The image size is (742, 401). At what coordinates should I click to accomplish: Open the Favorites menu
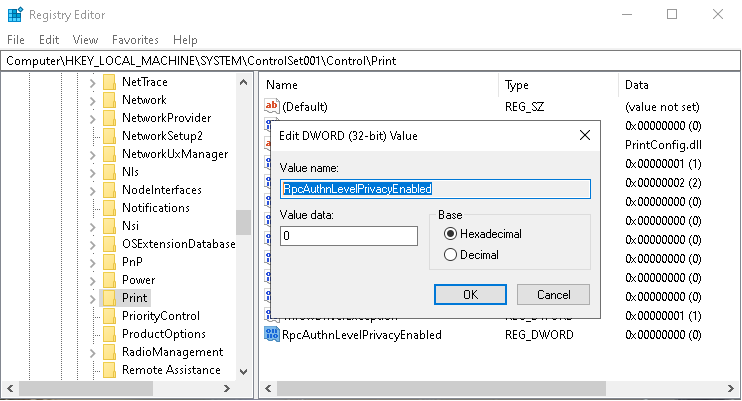[135, 40]
